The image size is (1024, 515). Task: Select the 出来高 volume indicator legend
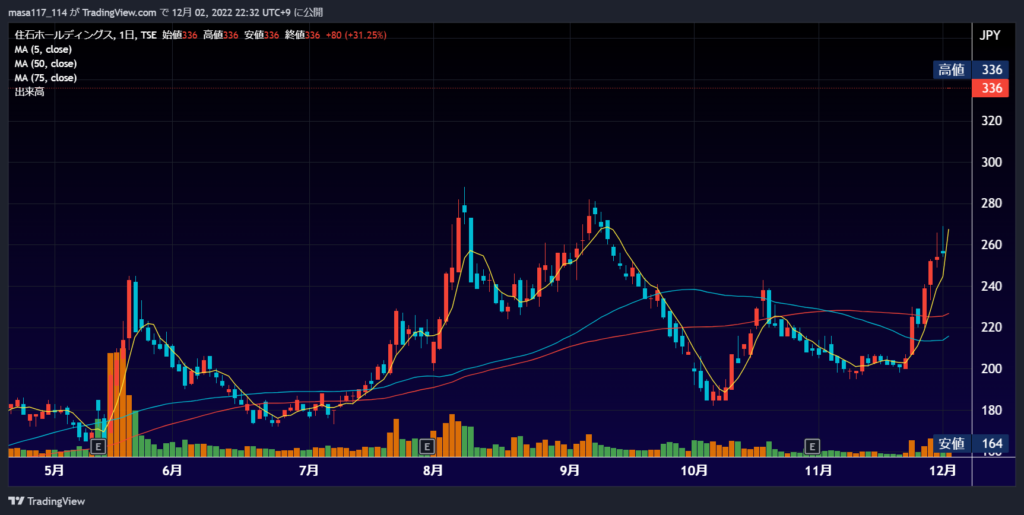29,92
